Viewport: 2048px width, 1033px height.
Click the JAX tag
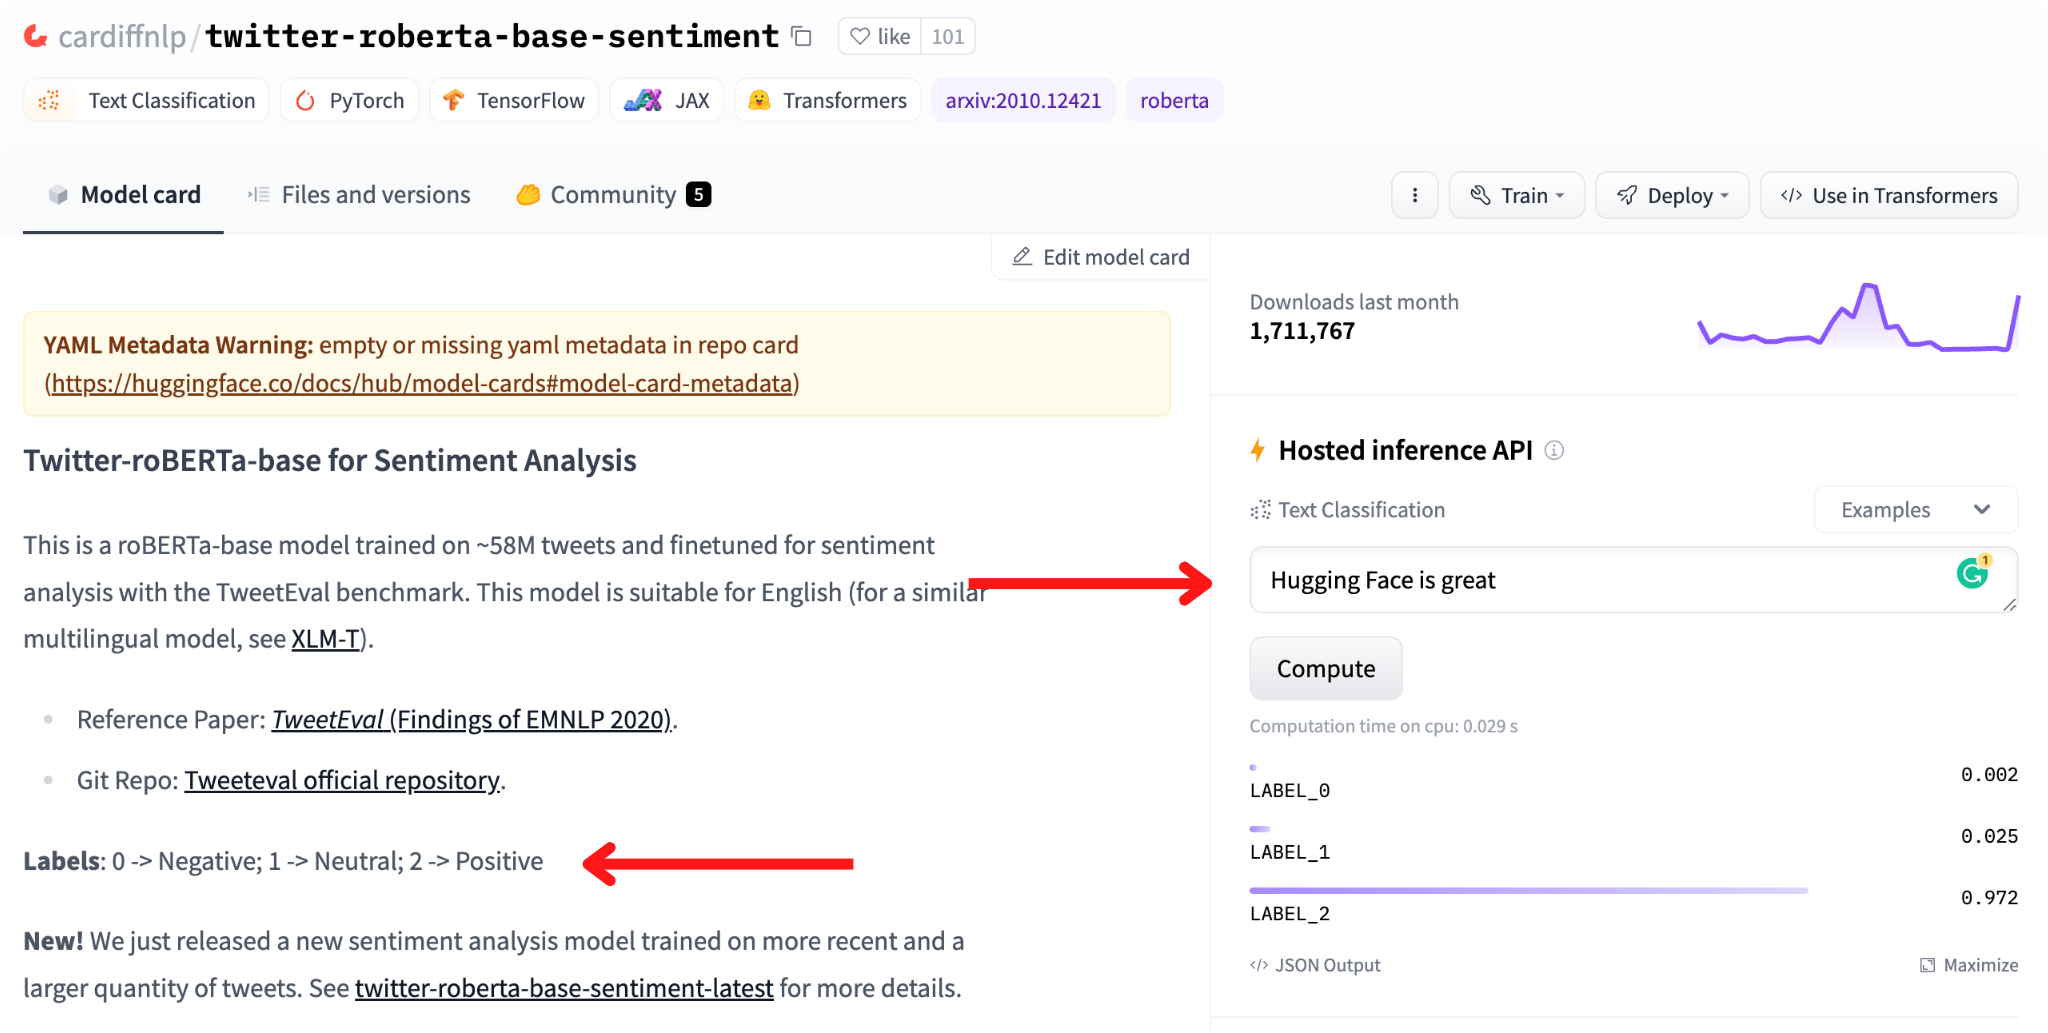coord(666,100)
